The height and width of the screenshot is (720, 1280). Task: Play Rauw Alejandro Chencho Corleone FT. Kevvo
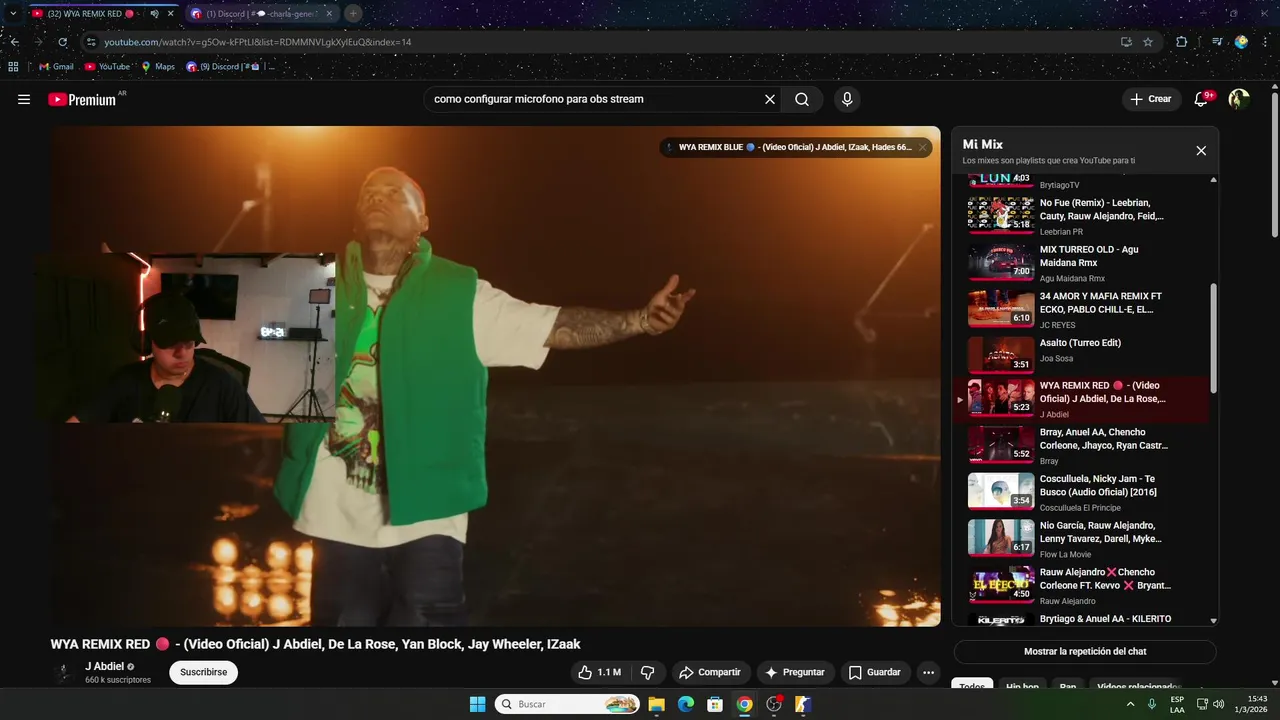[1085, 586]
